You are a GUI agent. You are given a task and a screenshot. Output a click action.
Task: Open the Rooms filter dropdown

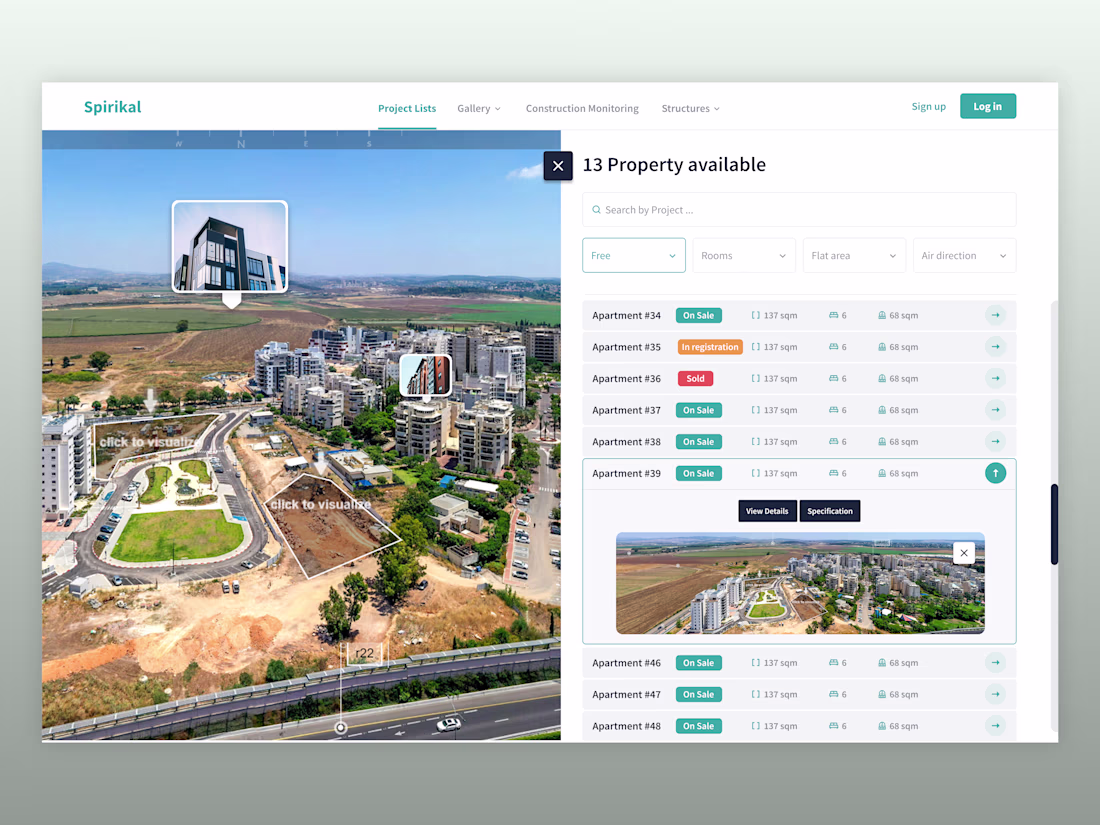point(744,255)
